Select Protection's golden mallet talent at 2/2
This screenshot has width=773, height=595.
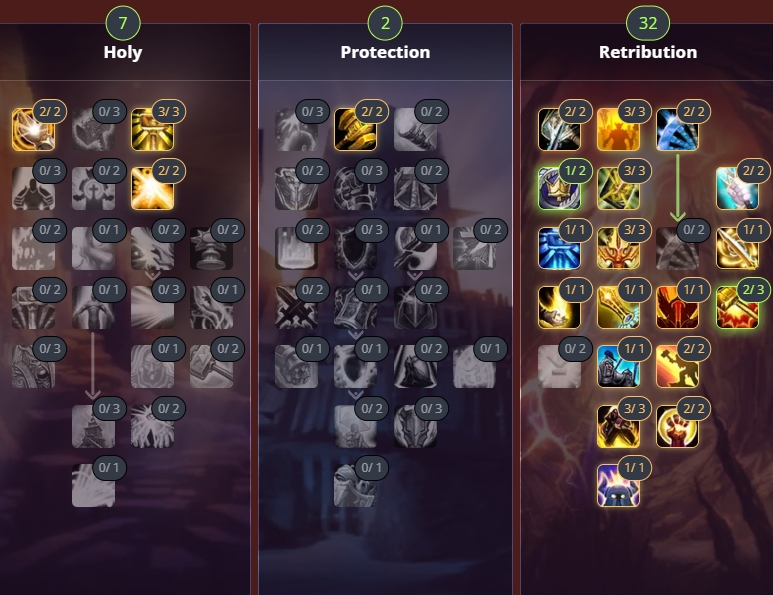(355, 130)
